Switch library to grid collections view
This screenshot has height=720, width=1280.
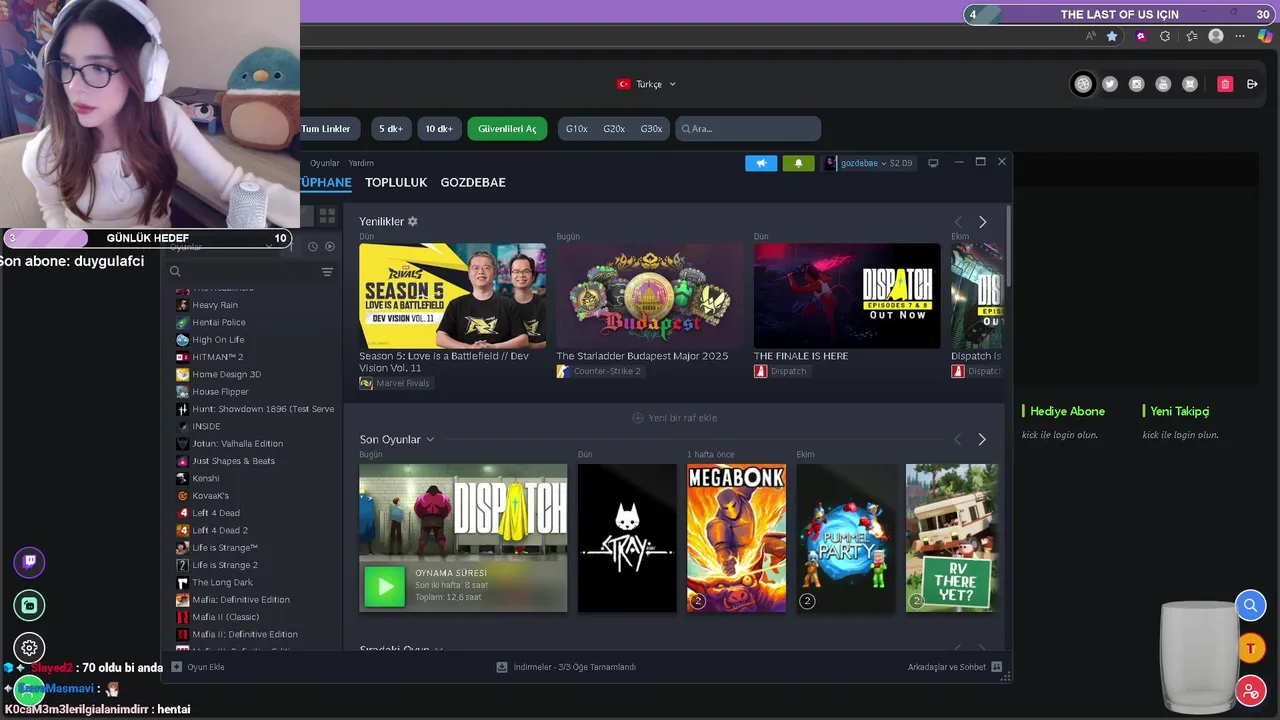327,215
